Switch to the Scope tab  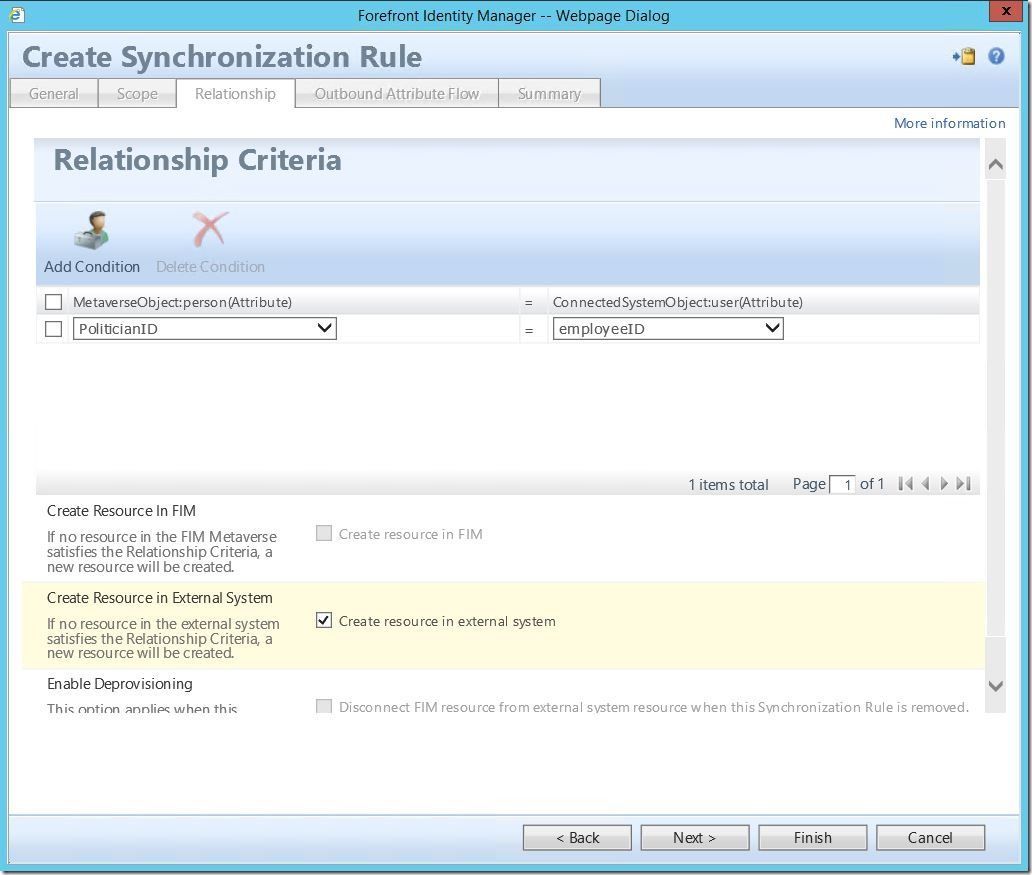(x=137, y=93)
